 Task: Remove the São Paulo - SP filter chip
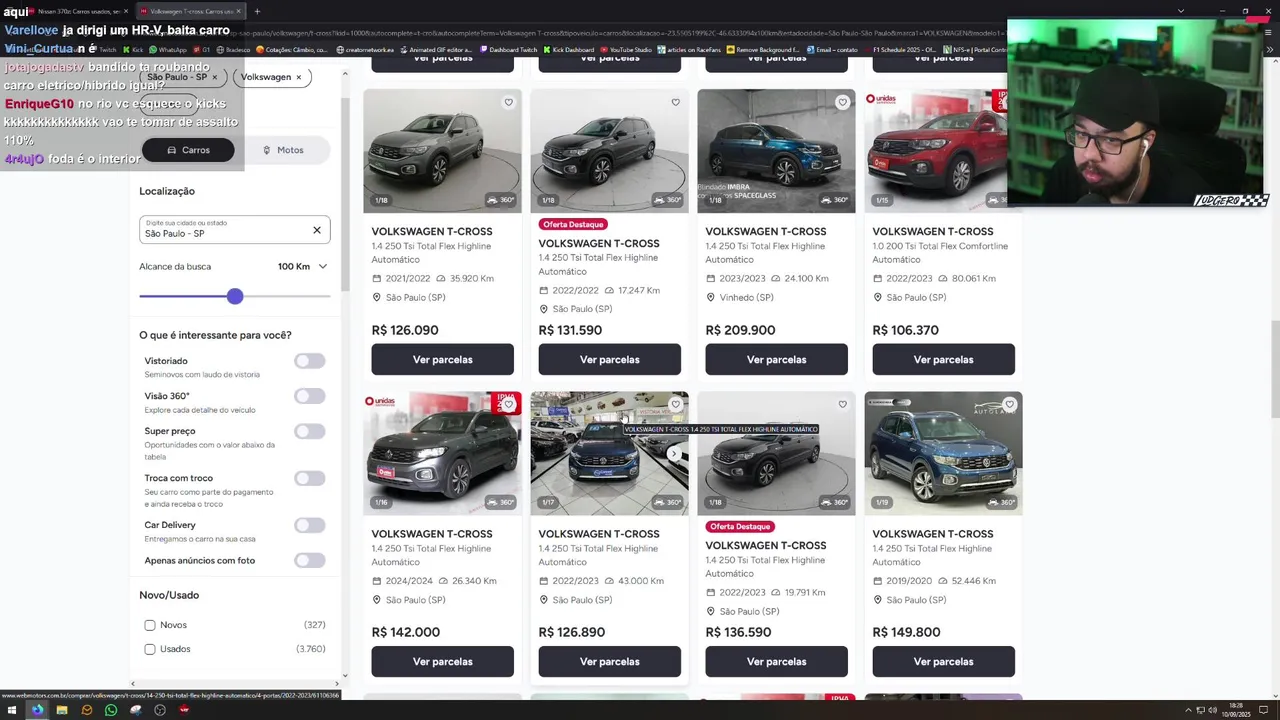click(x=214, y=77)
